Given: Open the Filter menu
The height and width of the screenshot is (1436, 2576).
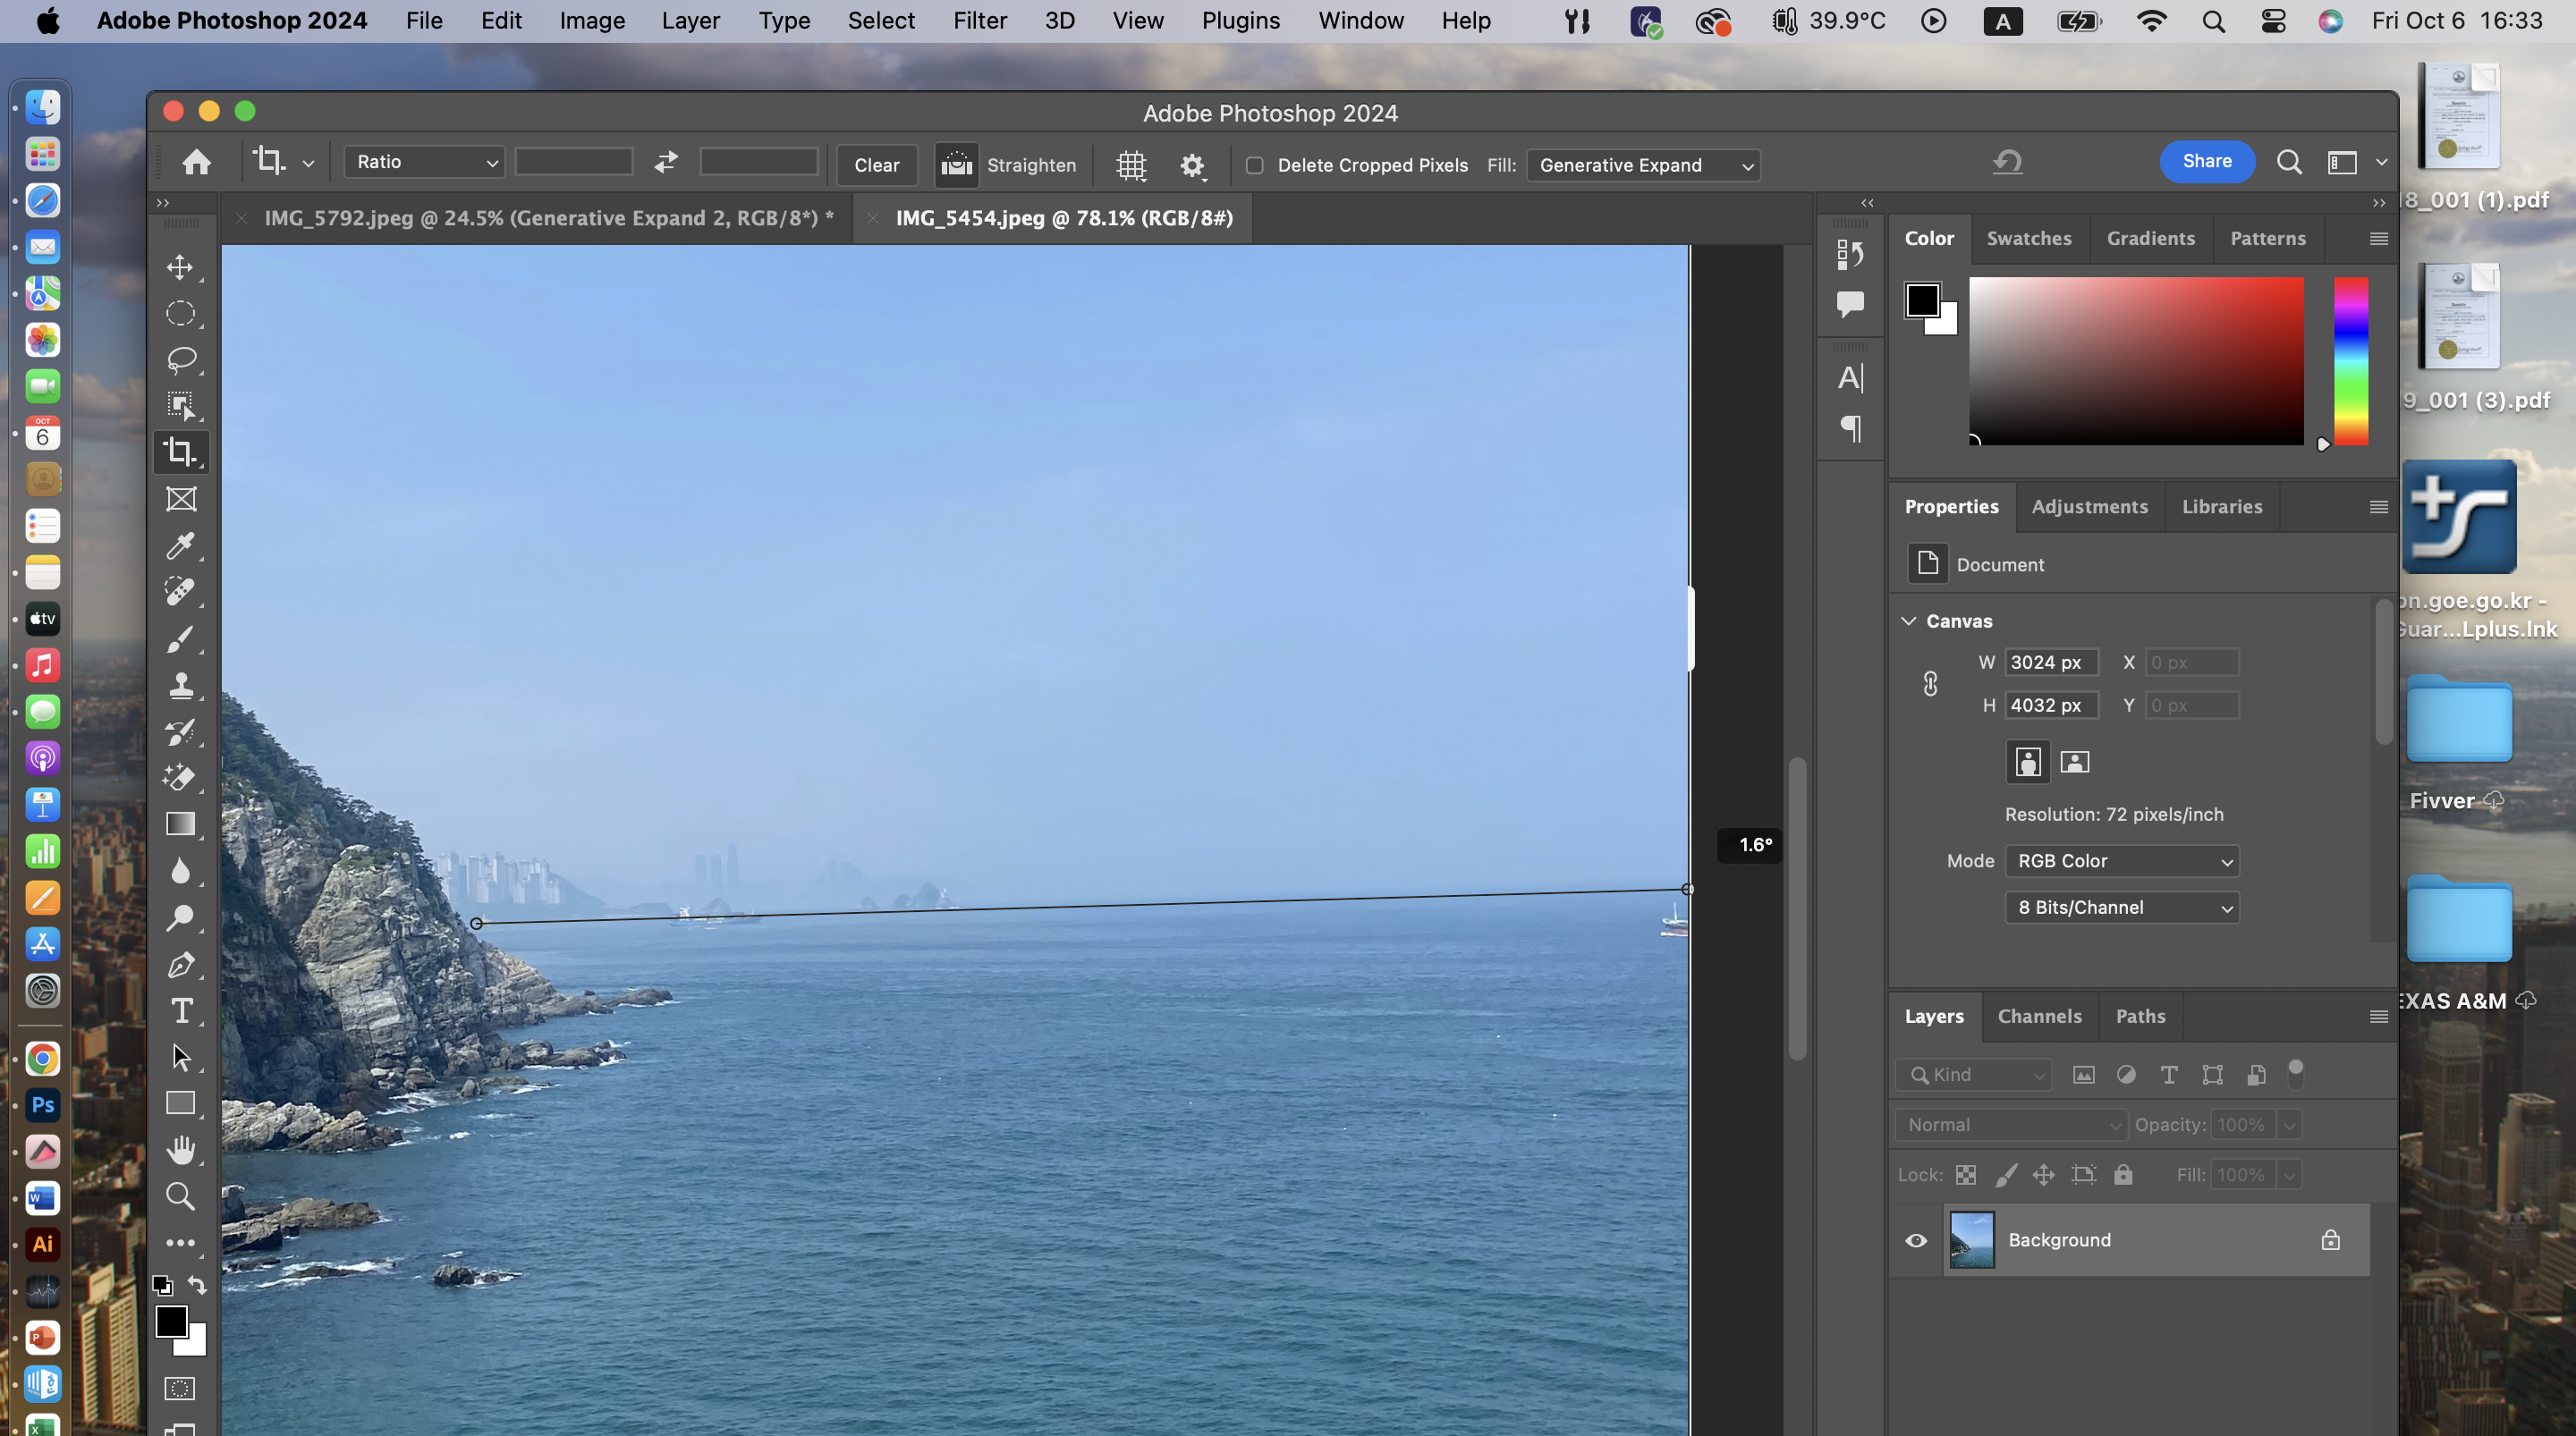Looking at the screenshot, I should [978, 21].
